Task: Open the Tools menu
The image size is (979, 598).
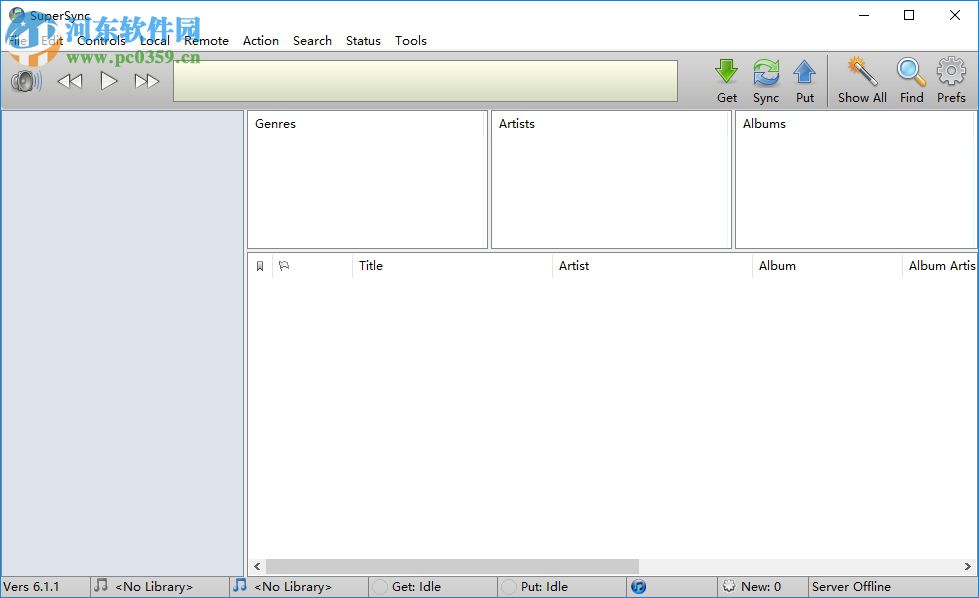Action: point(411,41)
